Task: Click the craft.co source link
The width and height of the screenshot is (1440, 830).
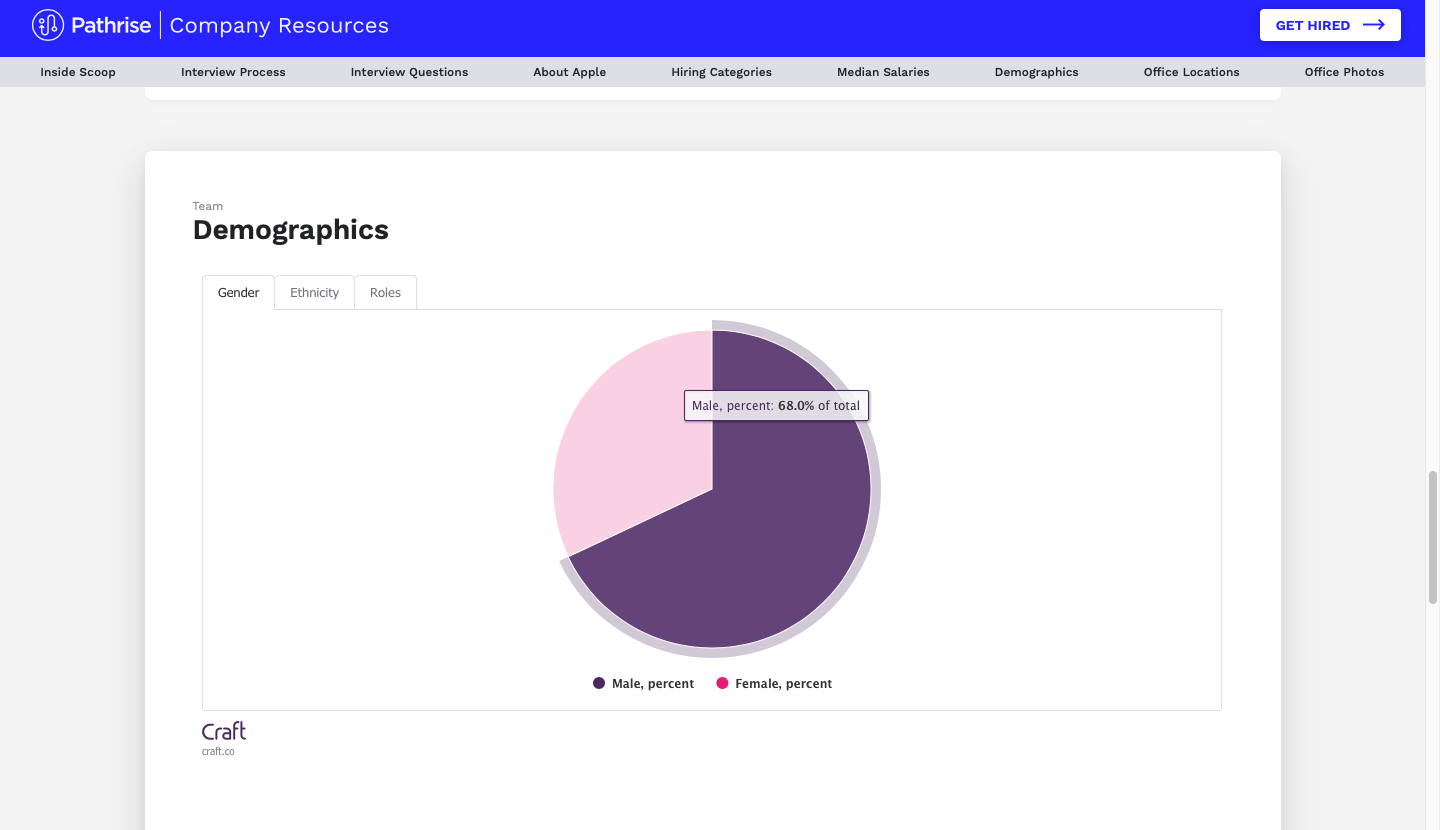Action: pyautogui.click(x=218, y=752)
